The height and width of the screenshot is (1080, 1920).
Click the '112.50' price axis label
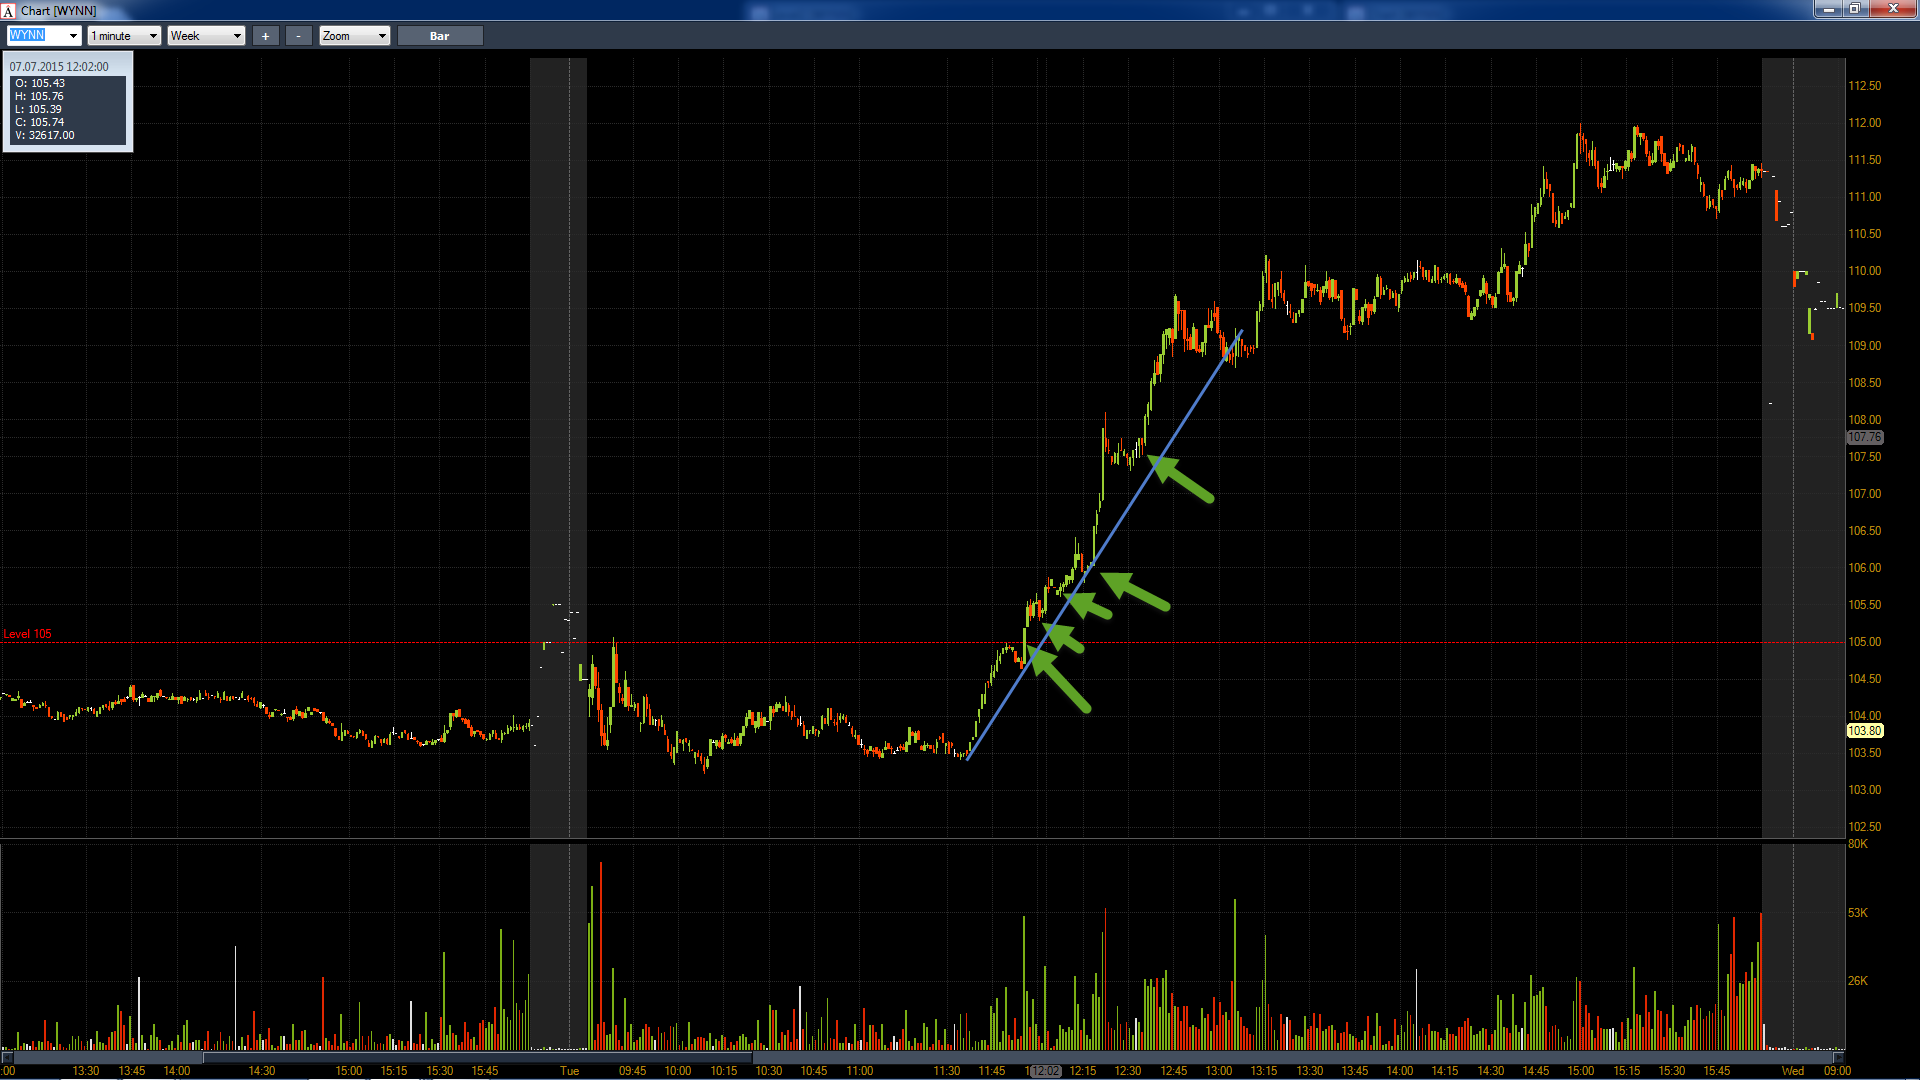[1864, 86]
